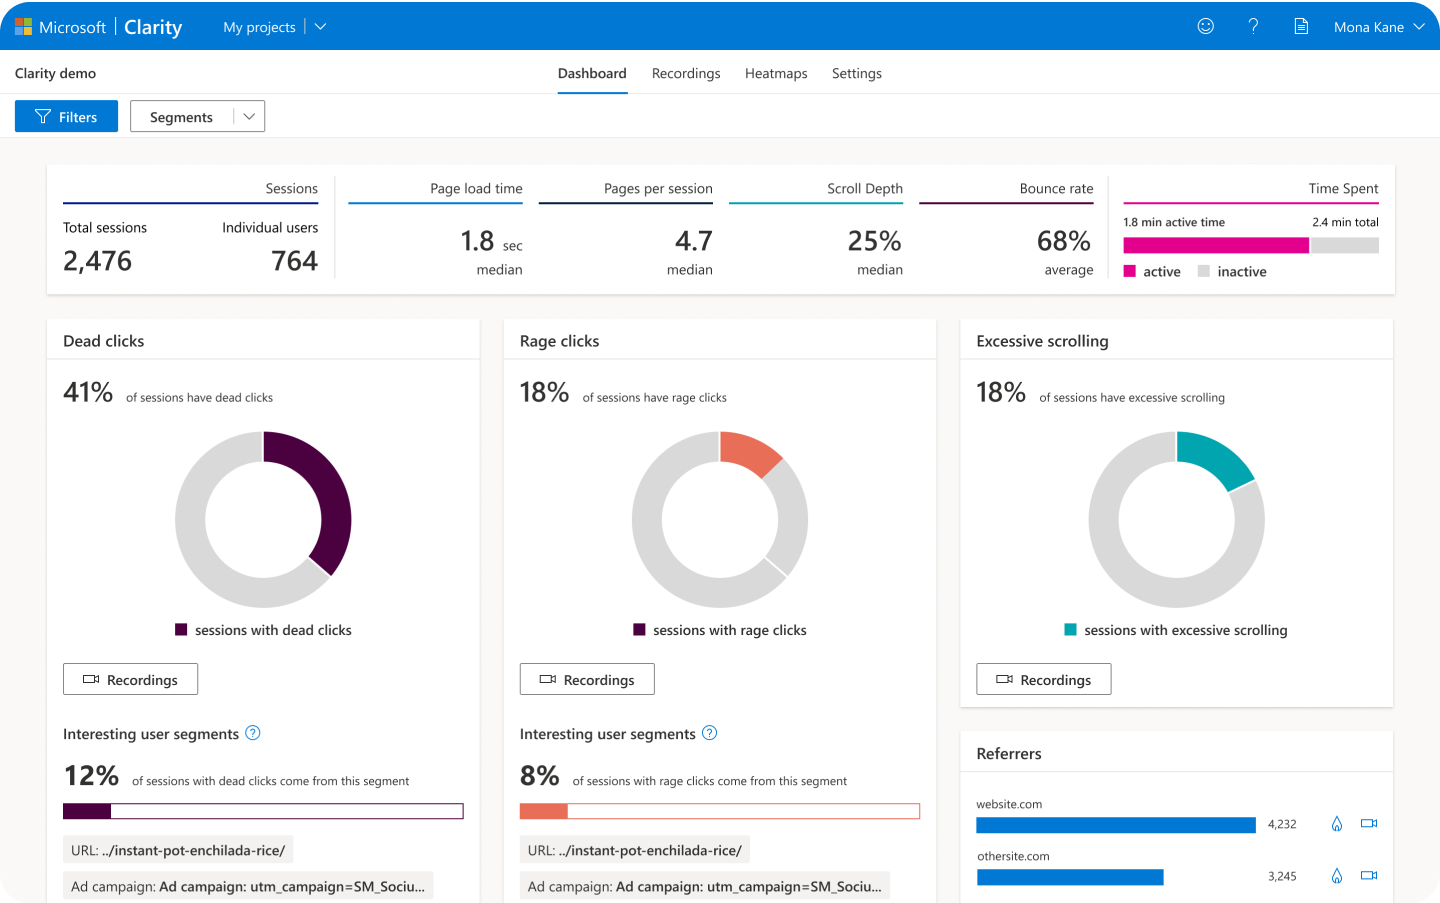Click the Microsoft Clarity logo
1440x903 pixels.
[99, 27]
